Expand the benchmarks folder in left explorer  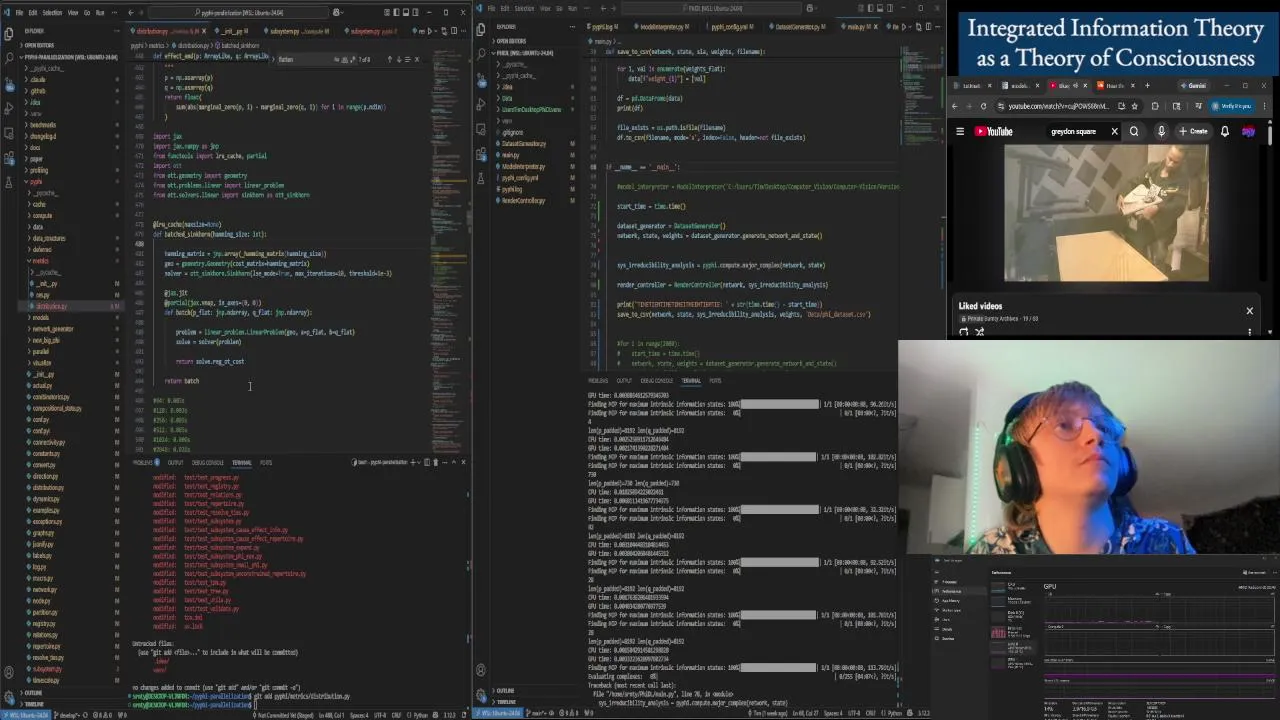42,125
